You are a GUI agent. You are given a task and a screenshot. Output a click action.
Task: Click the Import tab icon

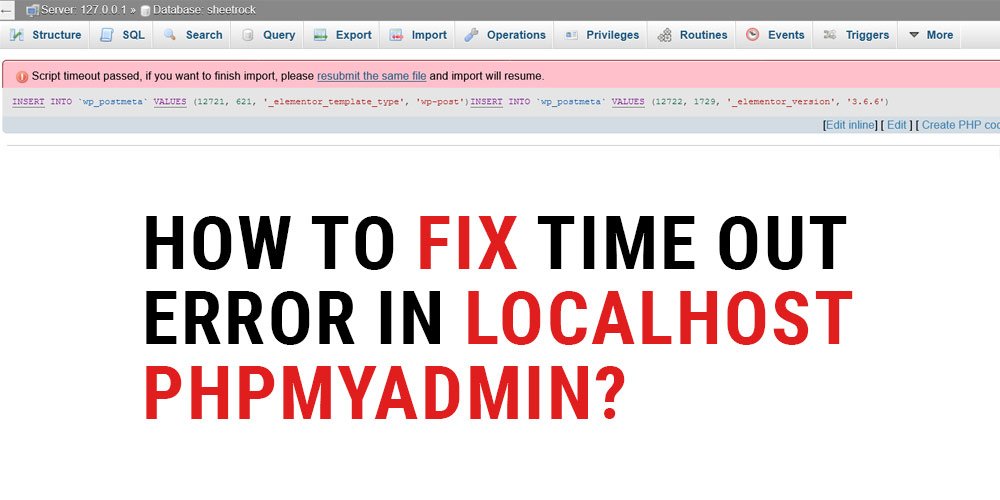395,35
